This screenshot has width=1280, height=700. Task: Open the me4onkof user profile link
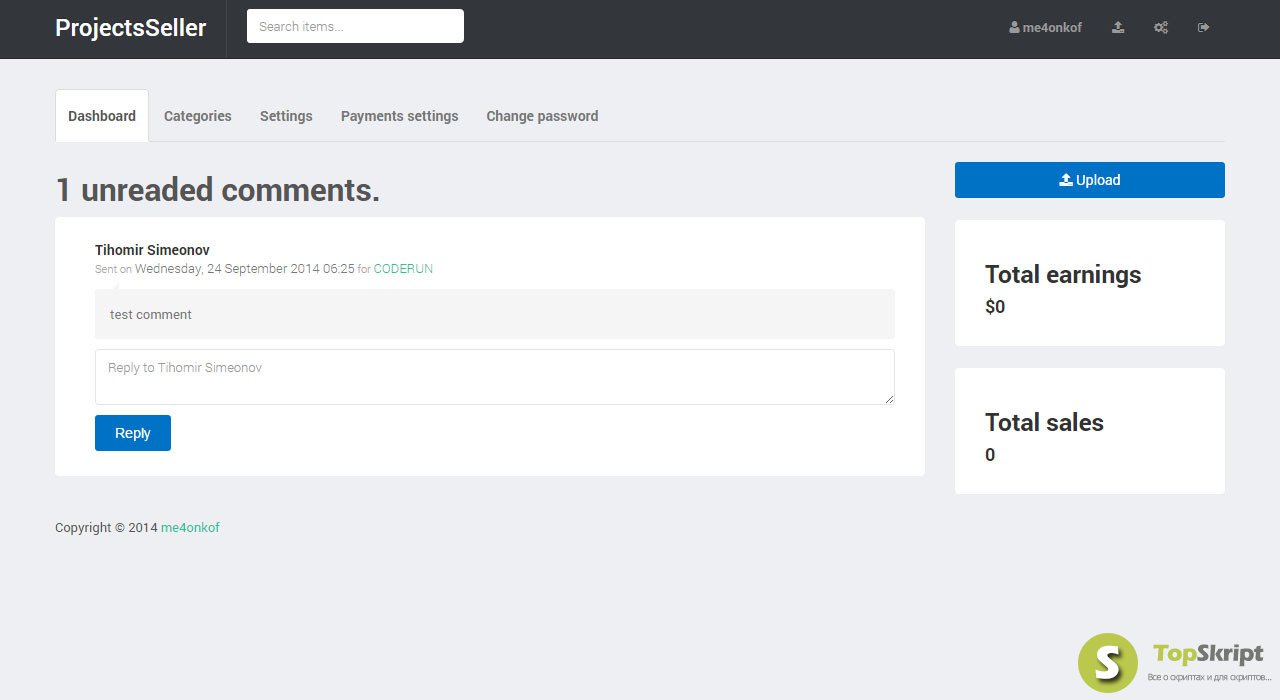point(1045,28)
